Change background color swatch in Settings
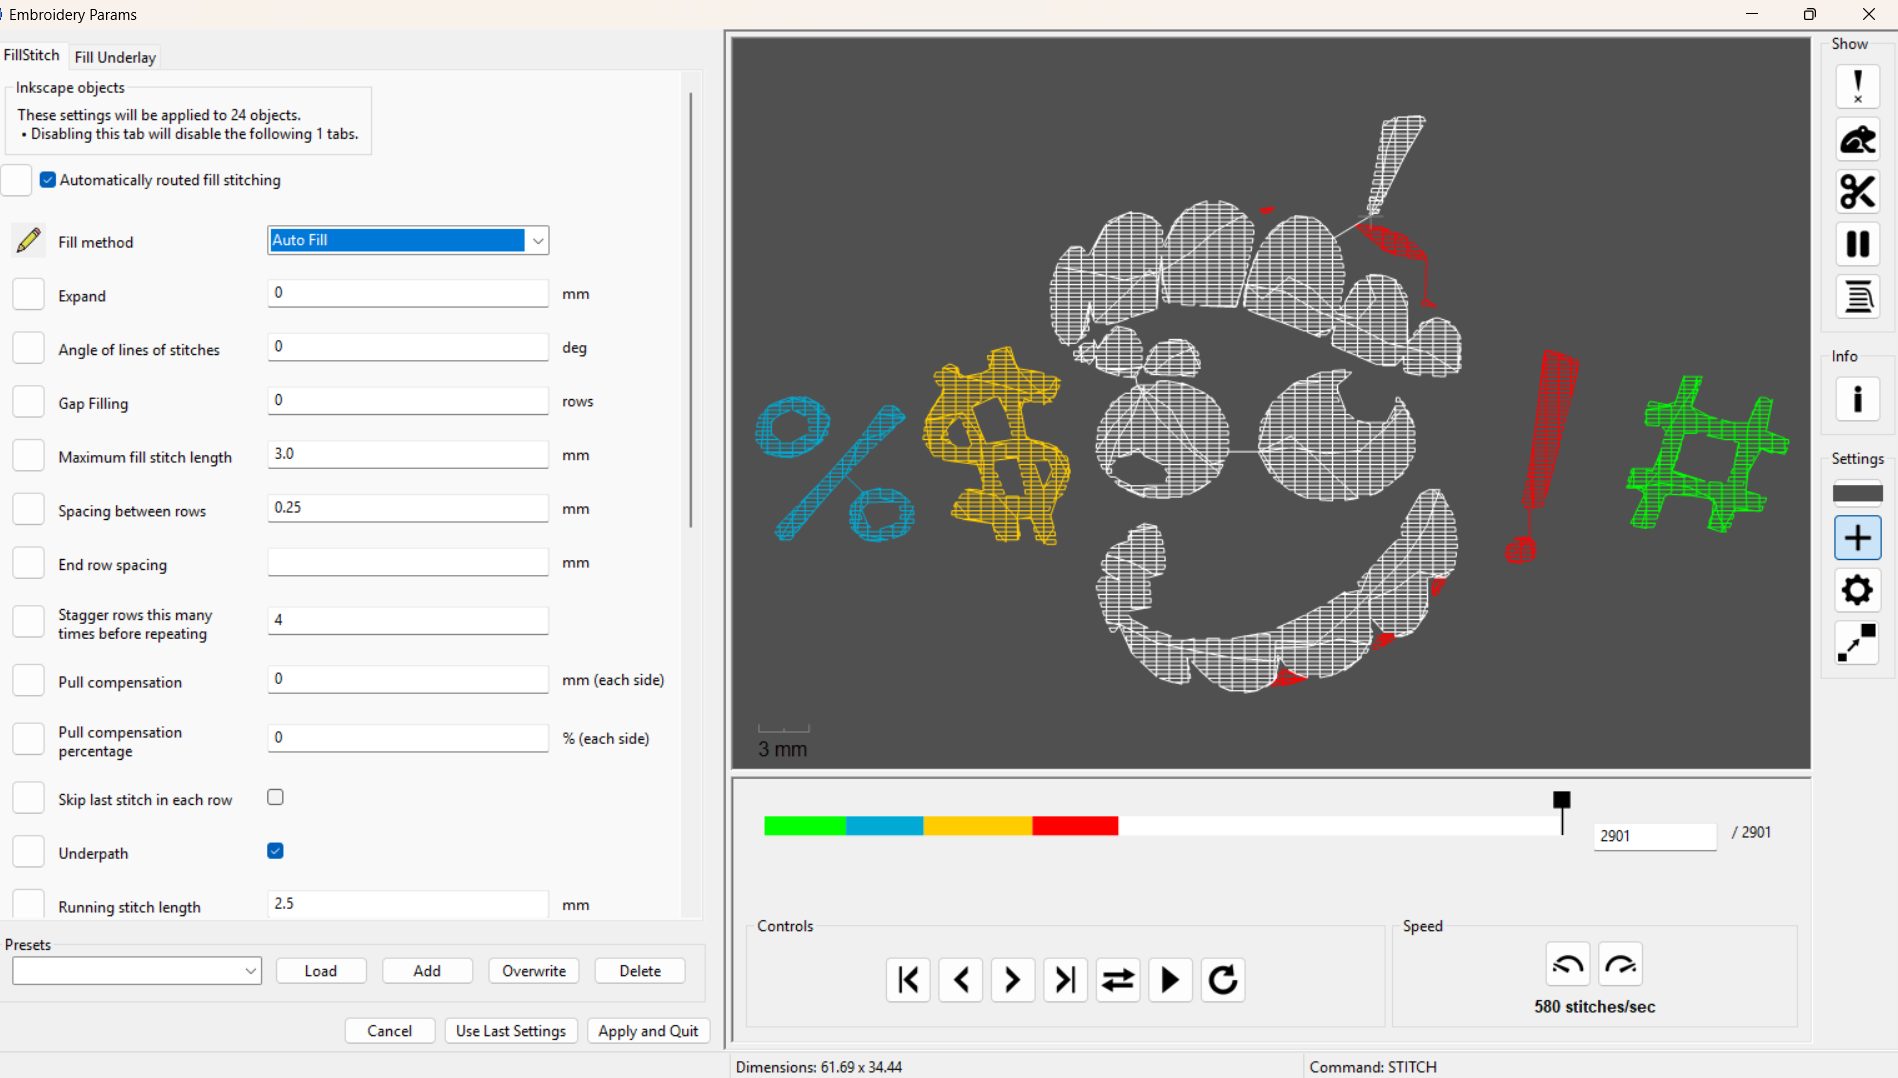This screenshot has height=1078, width=1898. (1857, 493)
